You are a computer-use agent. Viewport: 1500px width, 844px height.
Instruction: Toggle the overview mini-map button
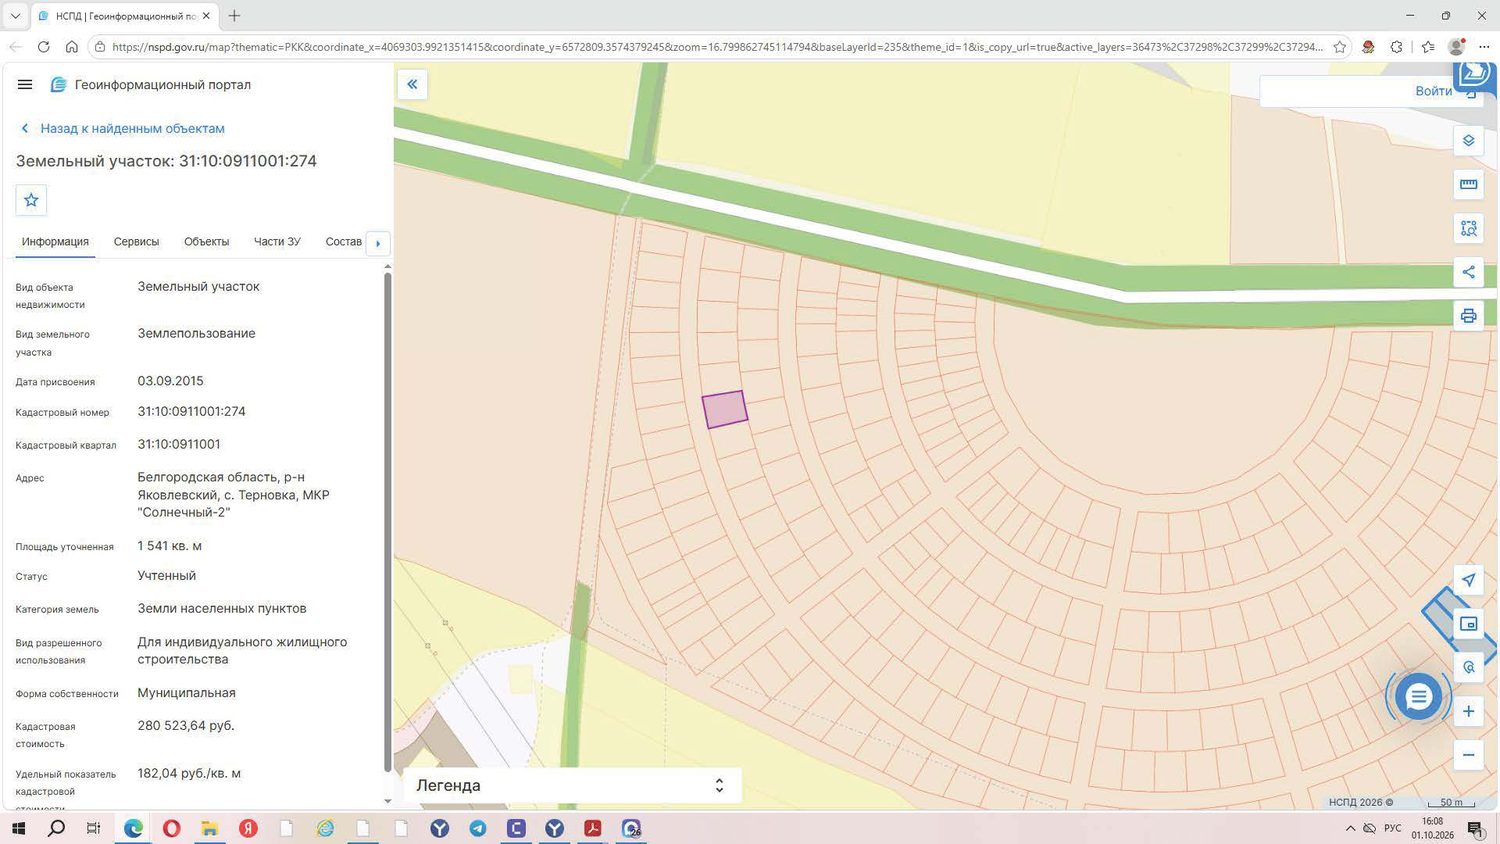[x=1468, y=624]
